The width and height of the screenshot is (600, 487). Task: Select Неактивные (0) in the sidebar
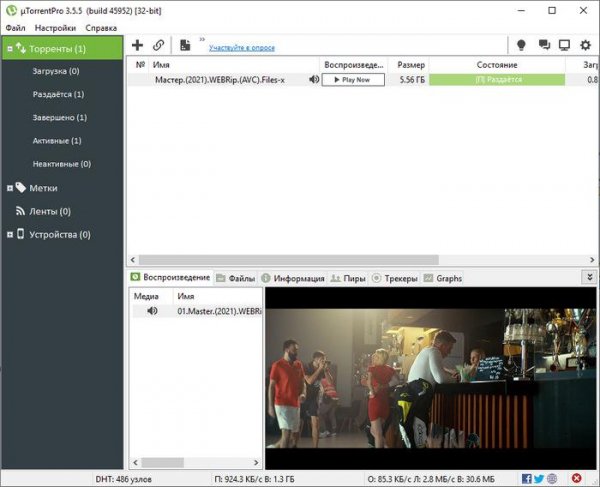point(62,164)
